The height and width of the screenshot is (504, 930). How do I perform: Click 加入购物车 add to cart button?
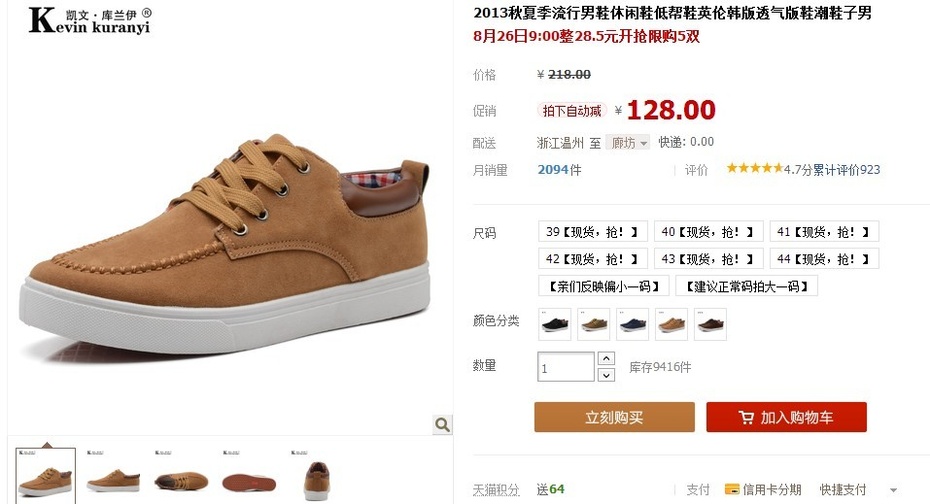[x=786, y=417]
